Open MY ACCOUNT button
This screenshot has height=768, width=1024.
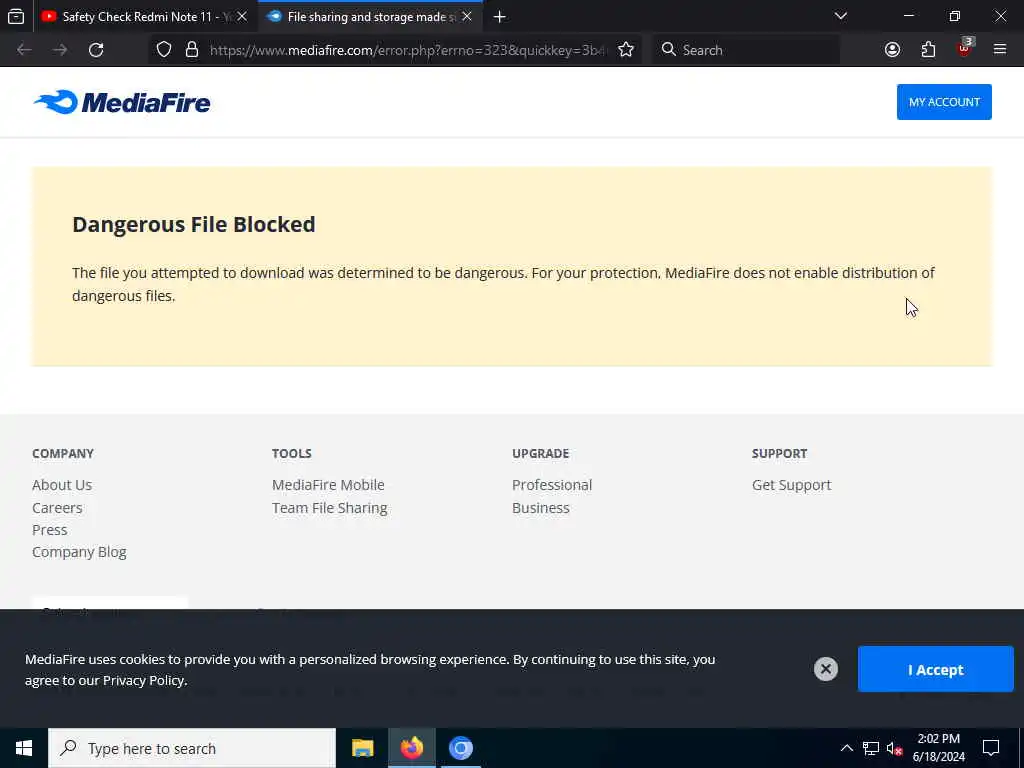click(x=944, y=102)
